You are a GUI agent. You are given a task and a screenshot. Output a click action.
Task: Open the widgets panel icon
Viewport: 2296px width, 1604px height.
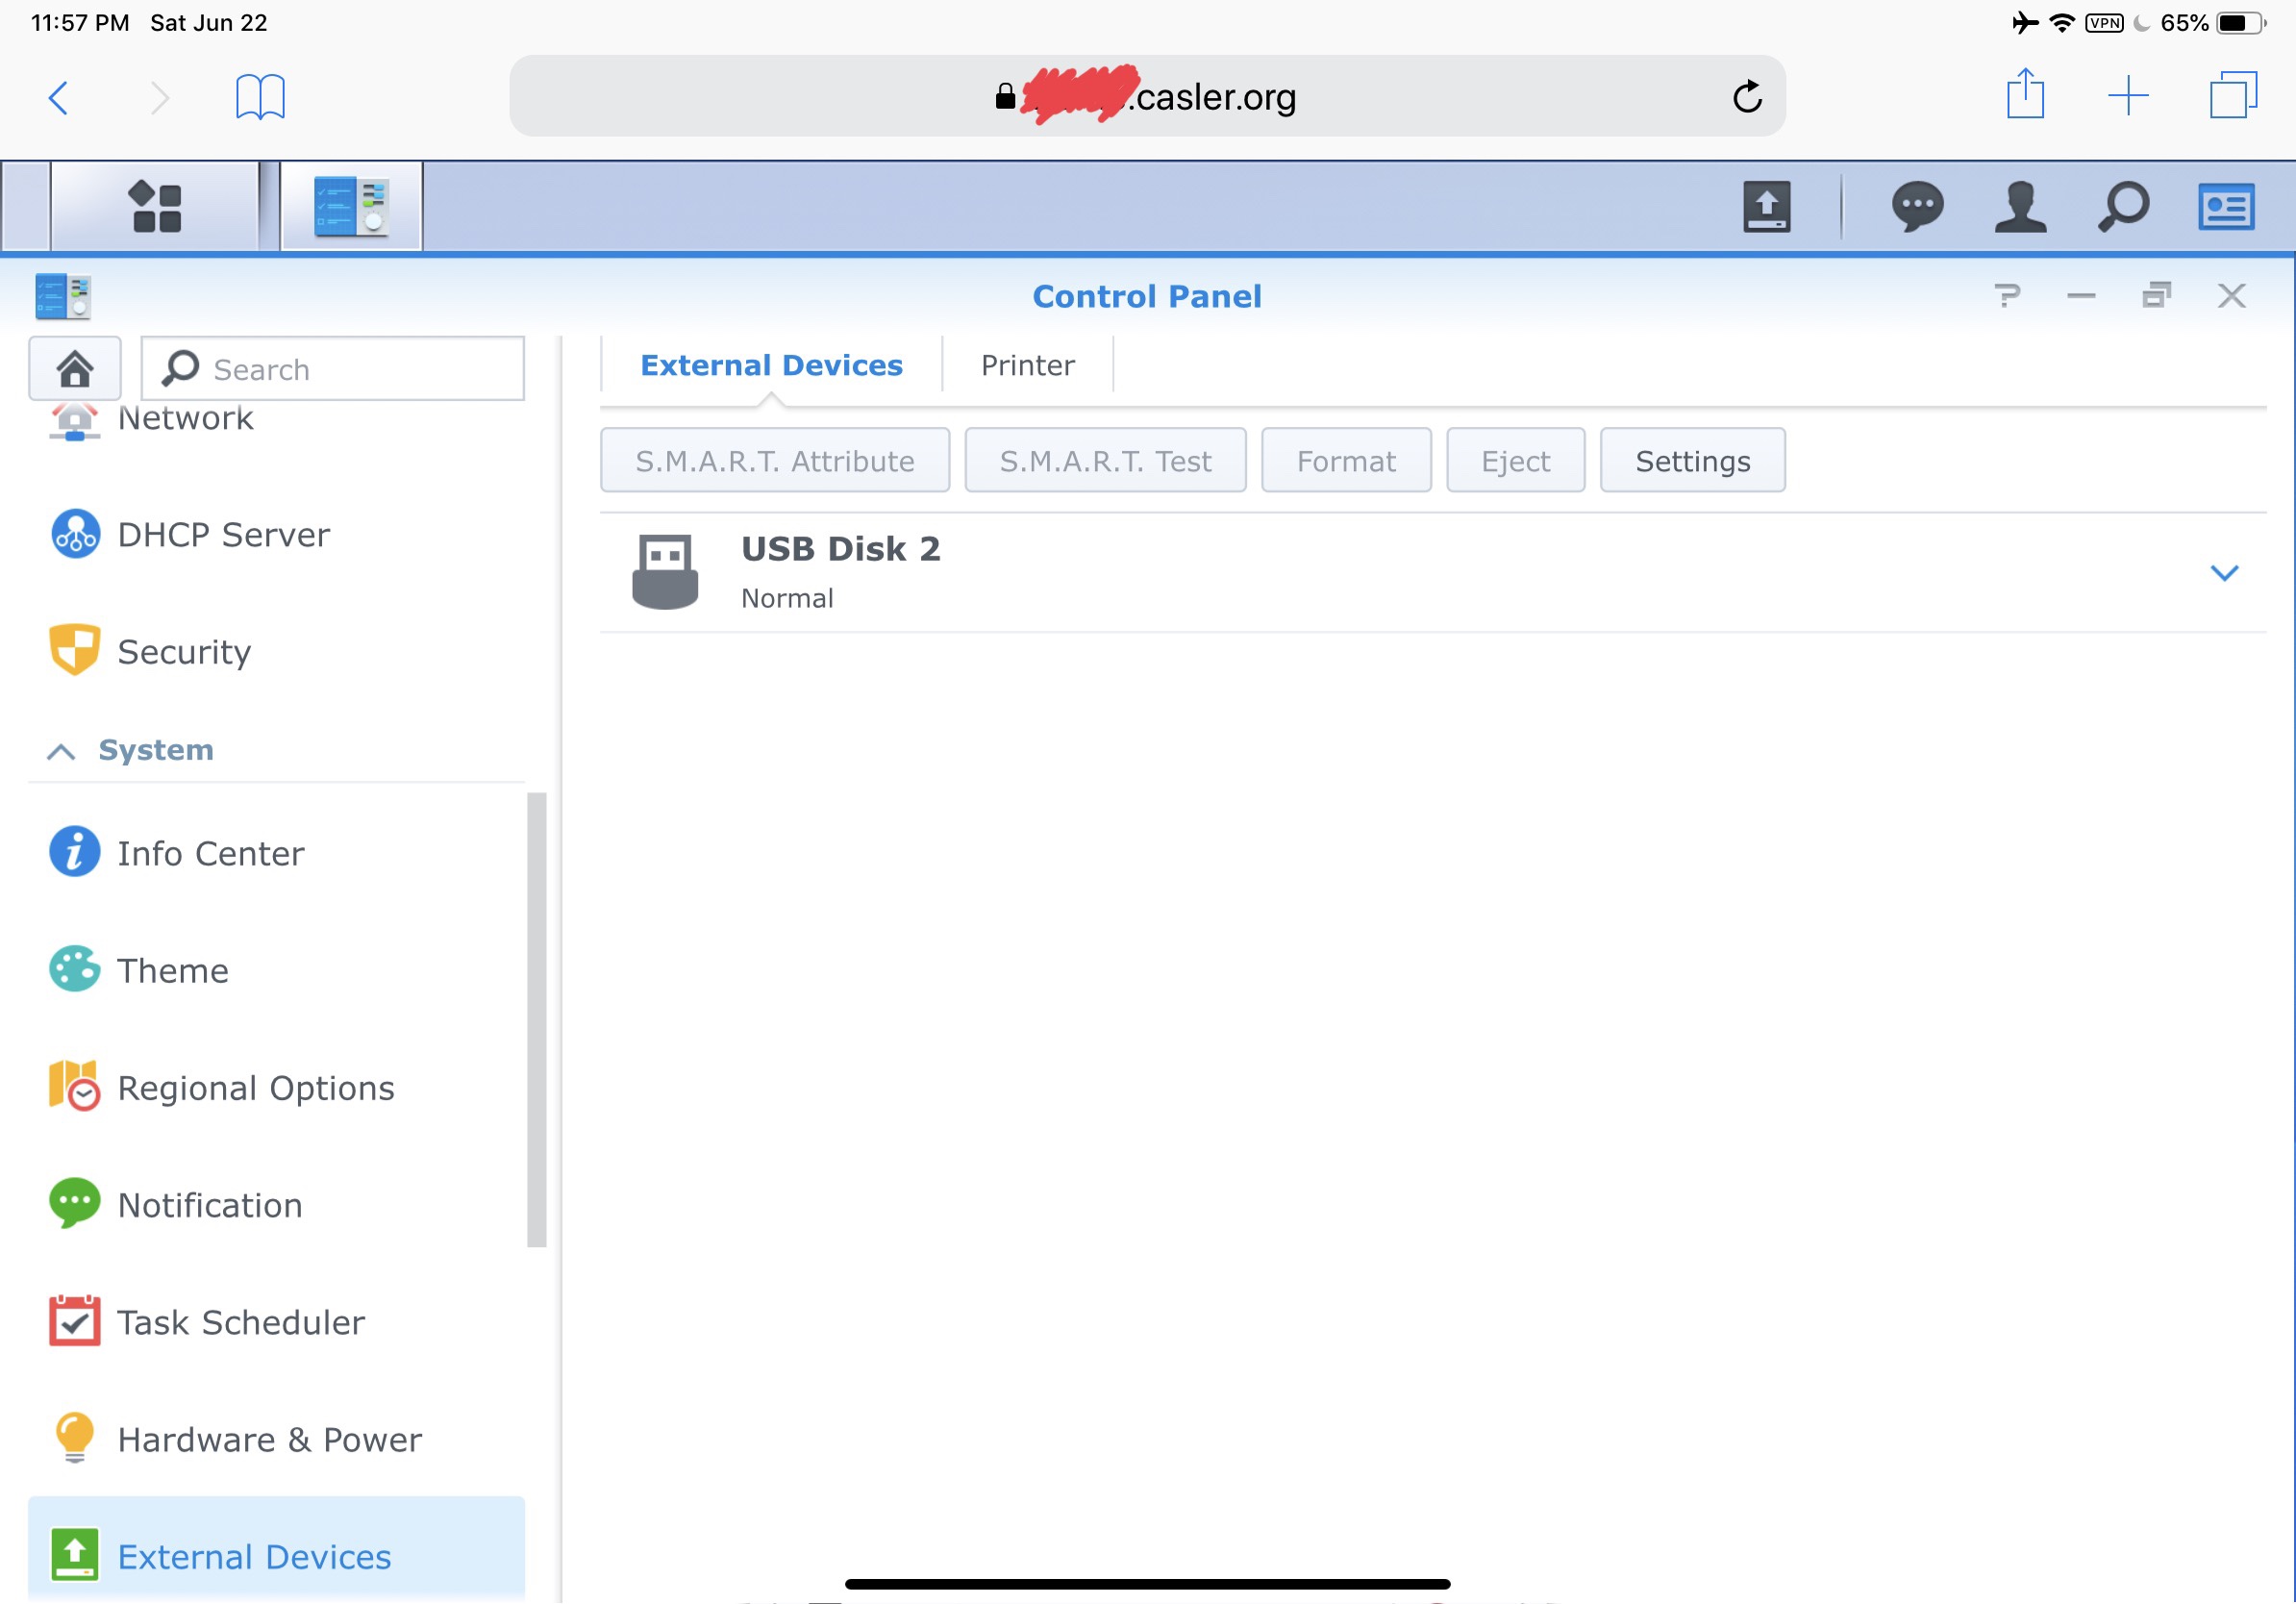(x=2225, y=207)
